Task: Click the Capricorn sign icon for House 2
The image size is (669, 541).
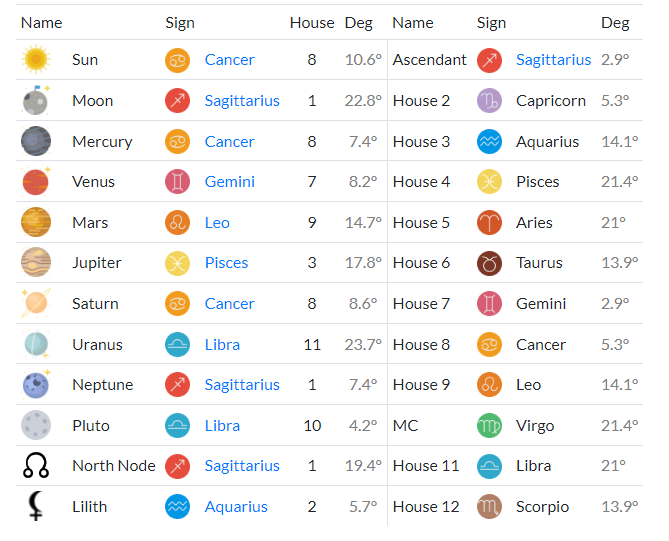Action: (489, 101)
